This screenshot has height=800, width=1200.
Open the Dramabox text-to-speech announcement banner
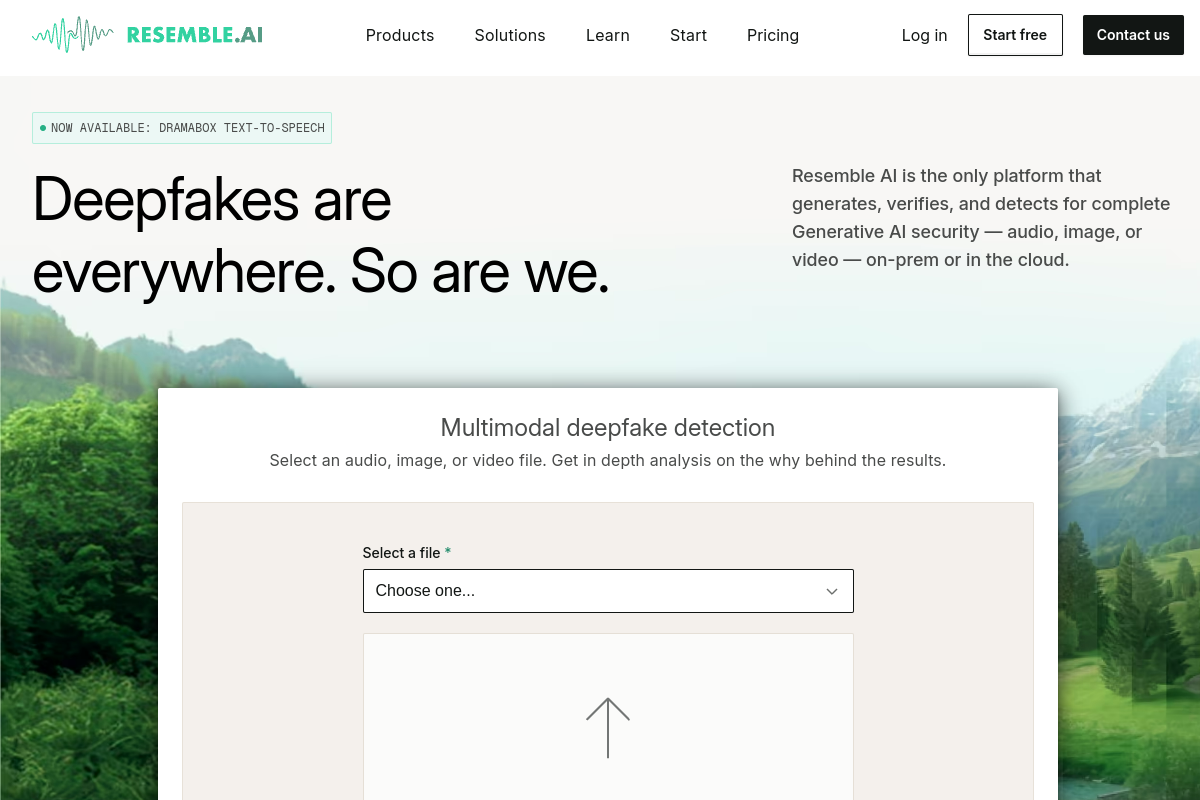point(182,128)
